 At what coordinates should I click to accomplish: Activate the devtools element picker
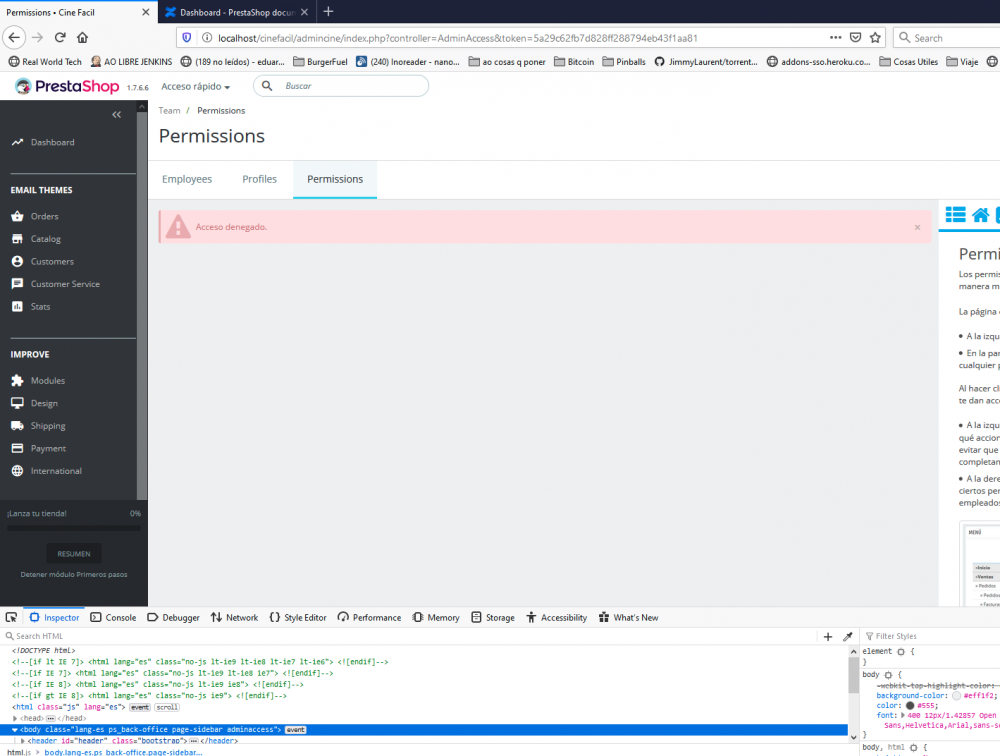(x=11, y=618)
